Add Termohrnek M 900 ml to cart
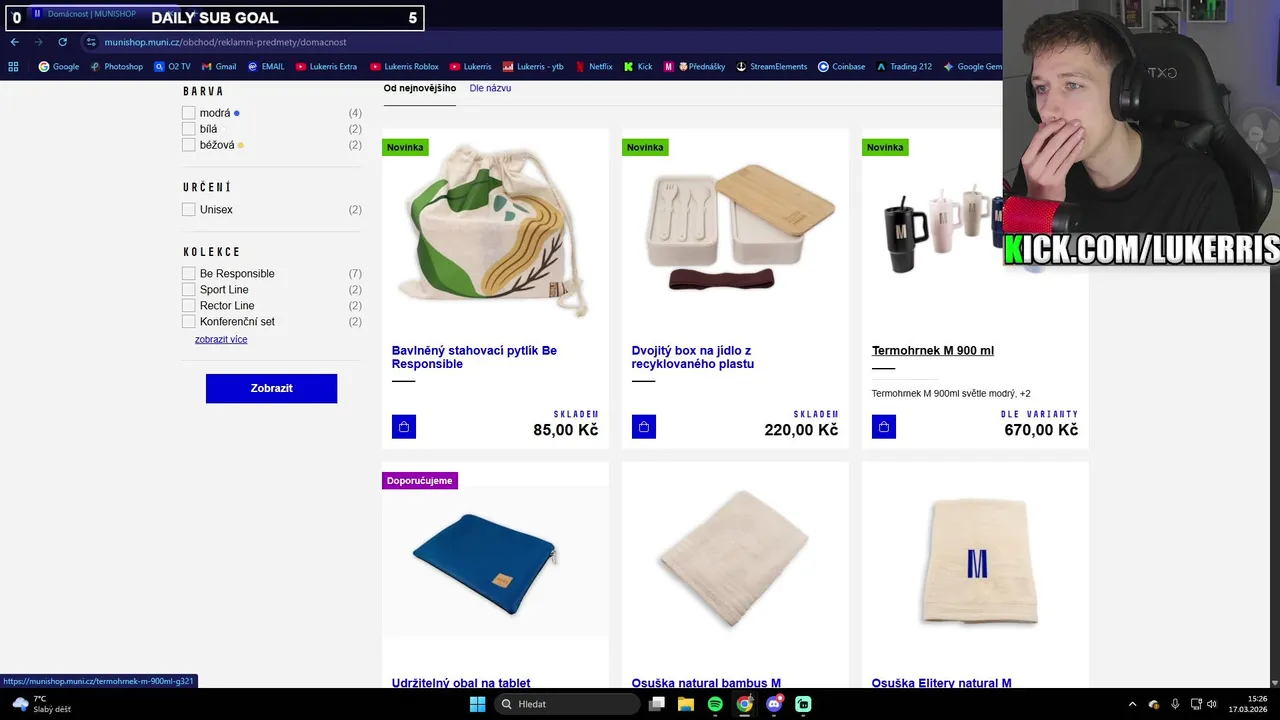Viewport: 1280px width, 720px height. coord(884,427)
